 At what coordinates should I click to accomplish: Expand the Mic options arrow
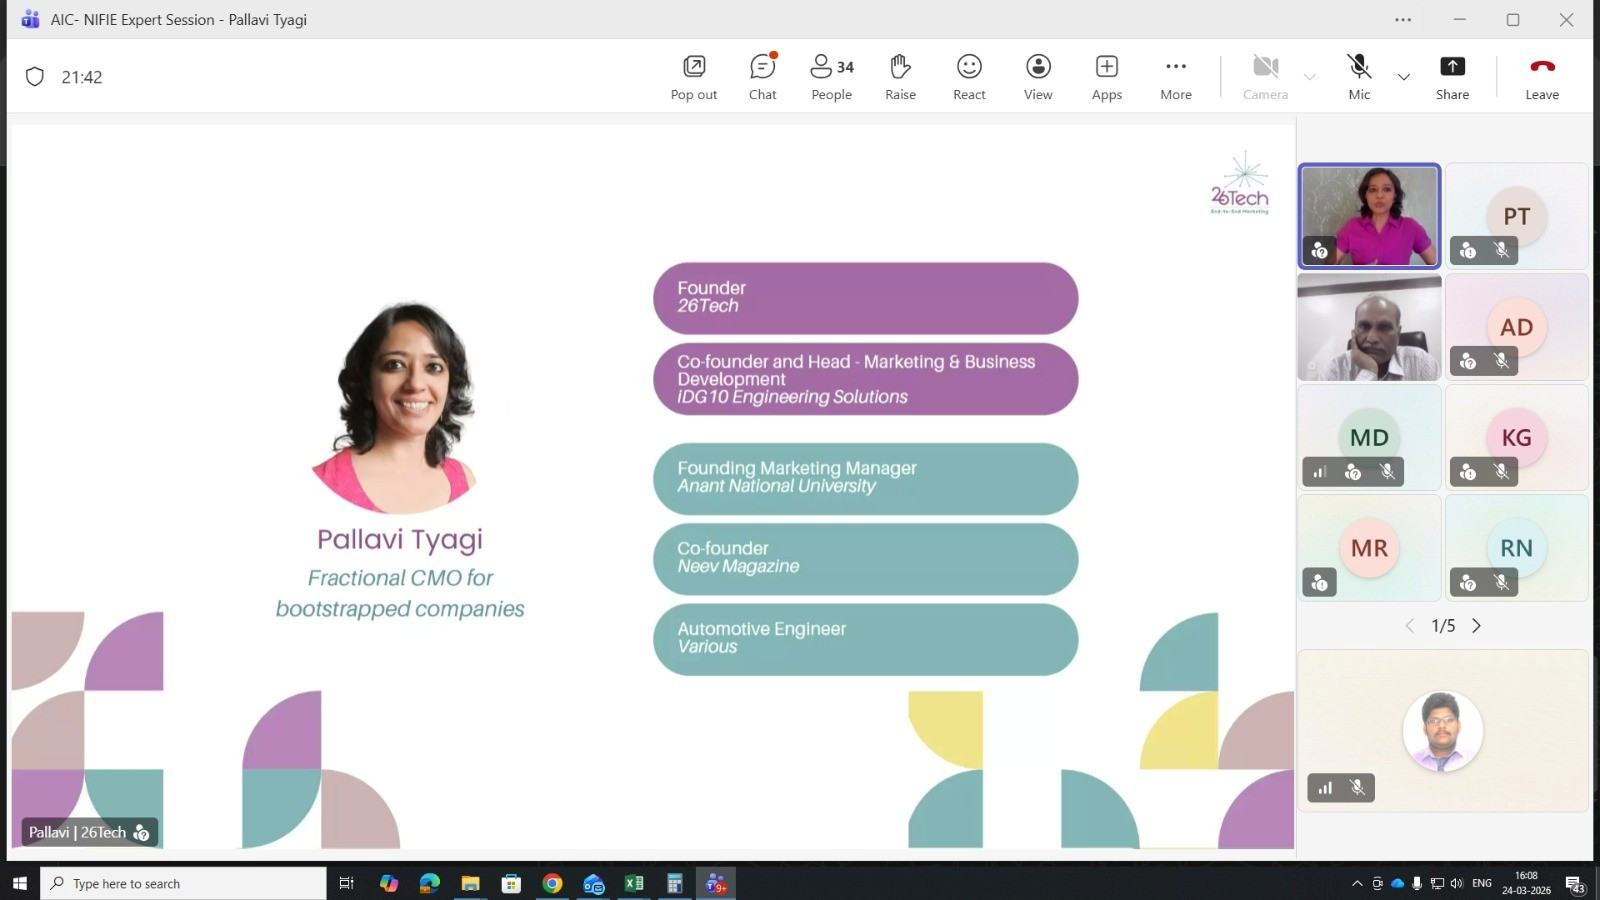tap(1404, 77)
